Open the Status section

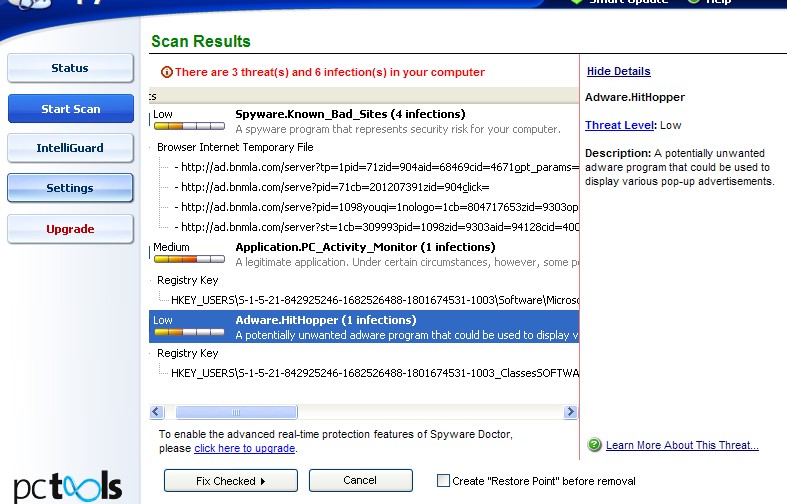pos(70,68)
